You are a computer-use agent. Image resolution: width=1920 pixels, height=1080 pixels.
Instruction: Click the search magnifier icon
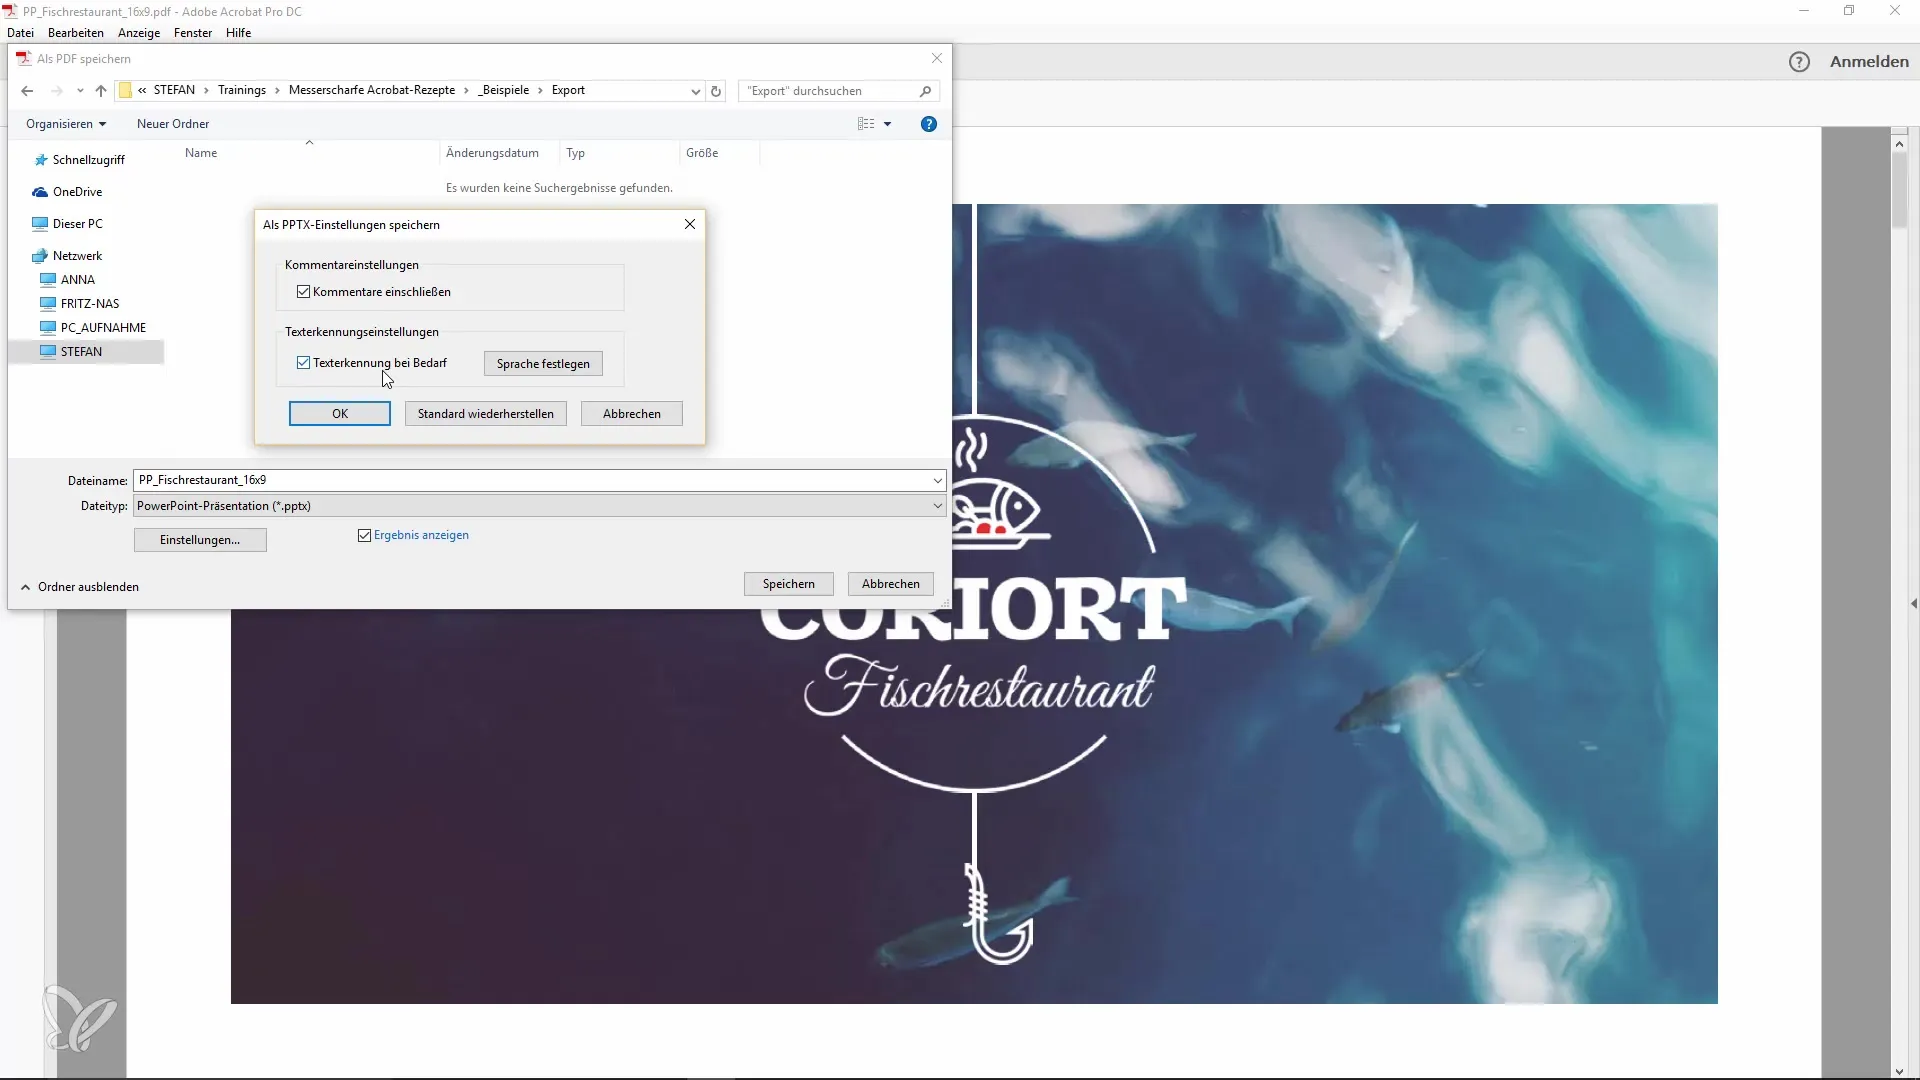coord(925,91)
